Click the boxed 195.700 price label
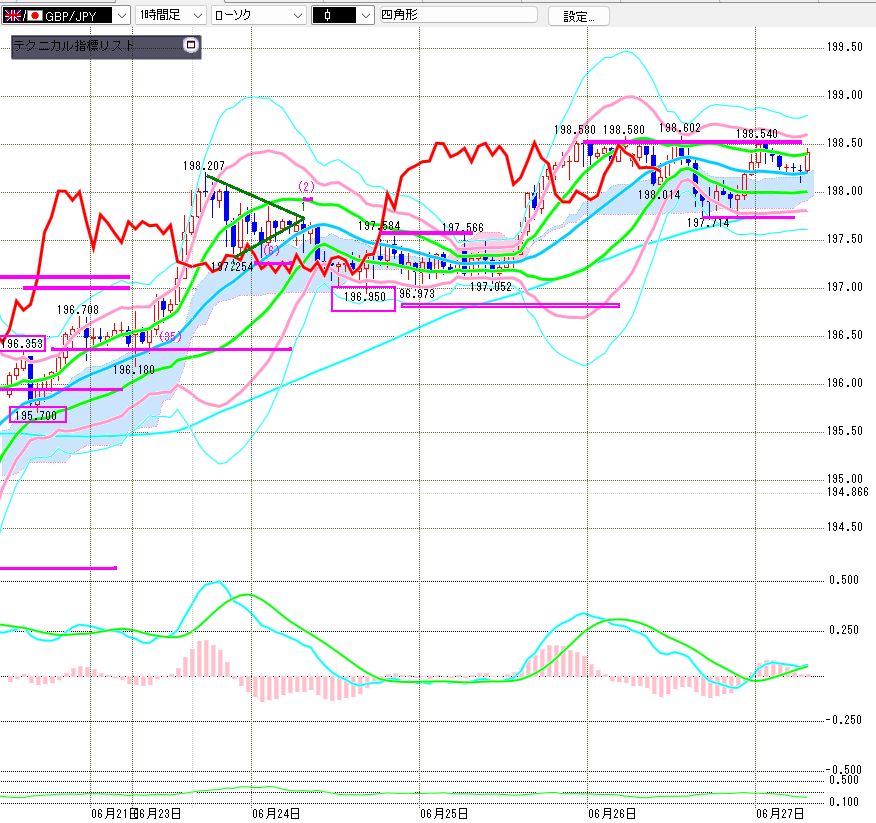Viewport: 876px width, 823px height. click(37, 415)
